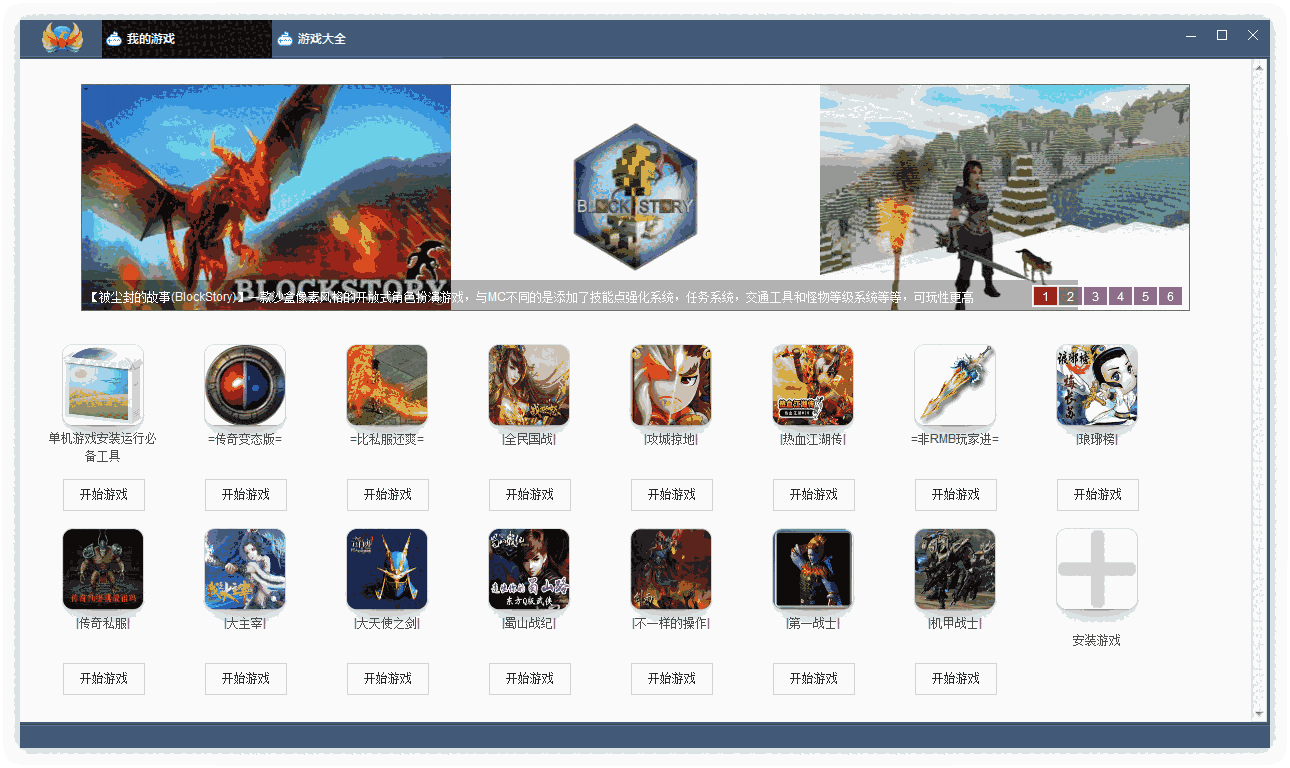Start 单机游戏安装运行必备工具 with its 开始游戏 button
The width and height of the screenshot is (1290, 768).
[104, 495]
